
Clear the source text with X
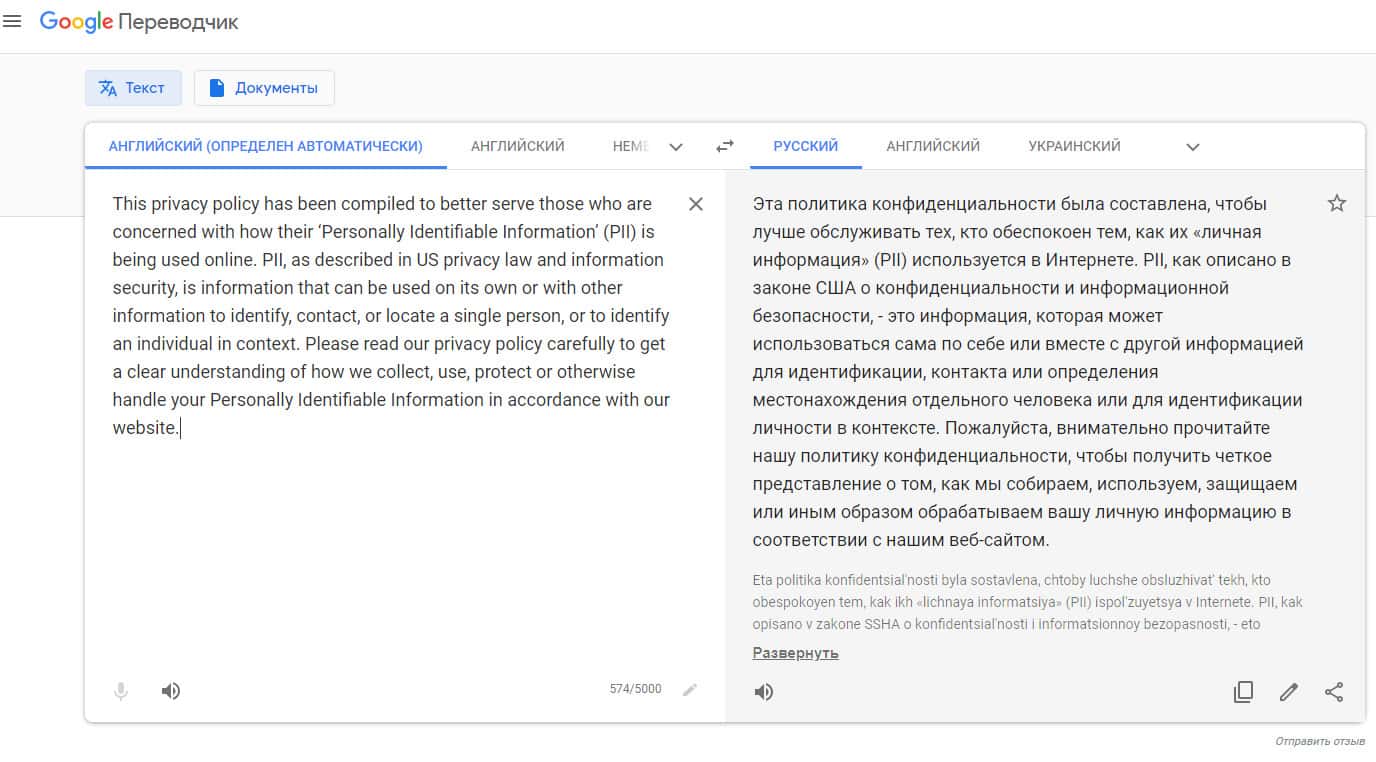[x=696, y=204]
